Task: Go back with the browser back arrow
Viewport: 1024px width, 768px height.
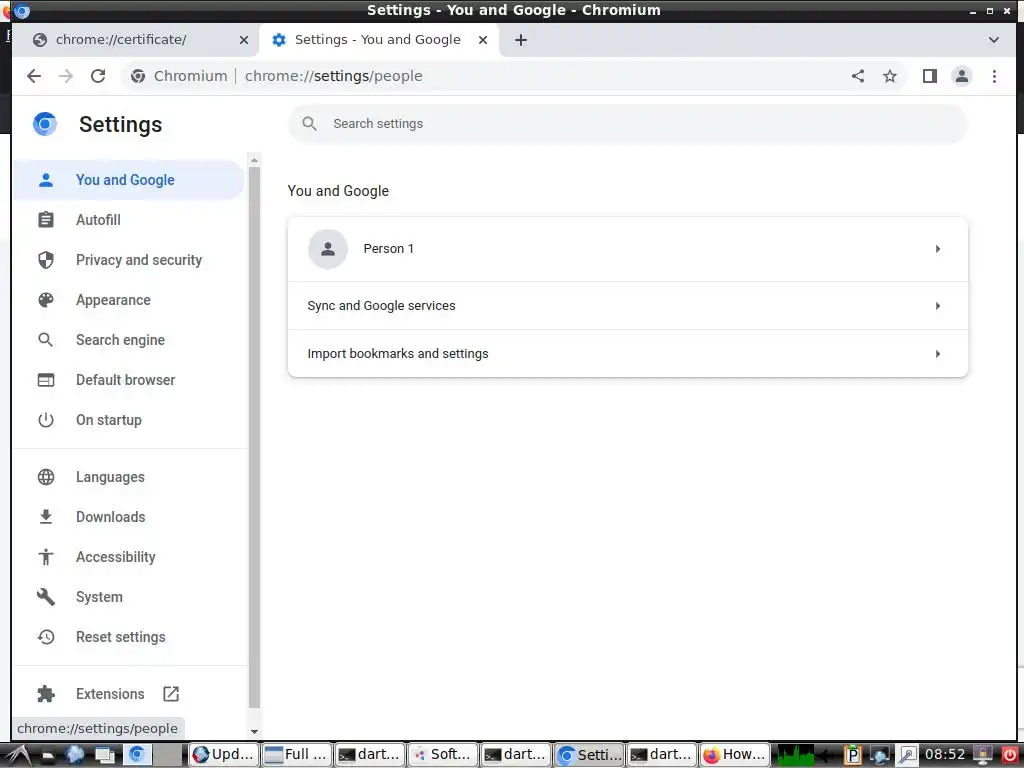Action: point(34,76)
